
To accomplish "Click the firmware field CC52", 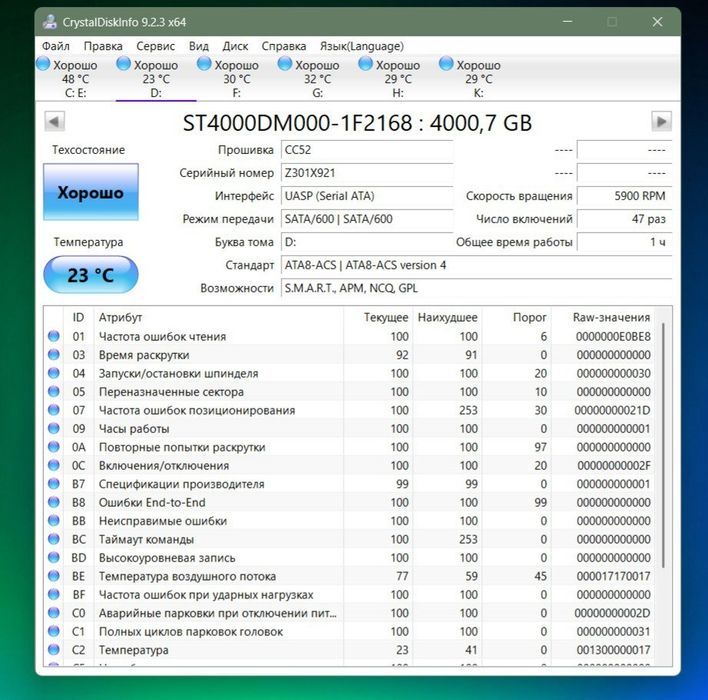I will (x=367, y=150).
